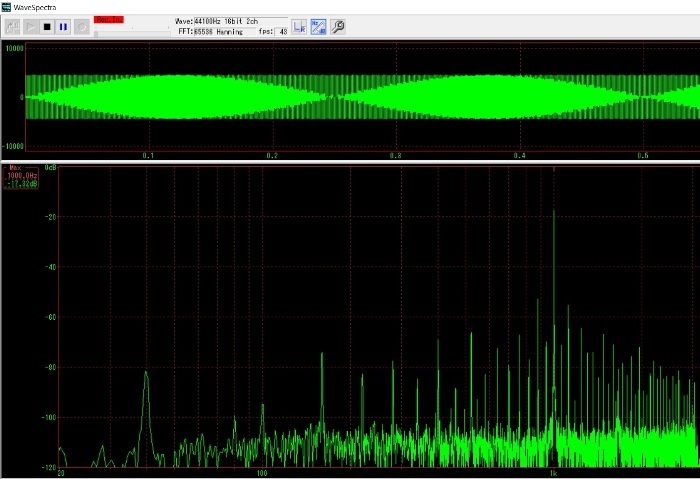The width and height of the screenshot is (700, 479).
Task: Stop the recording with the stop button
Action: [x=47, y=27]
